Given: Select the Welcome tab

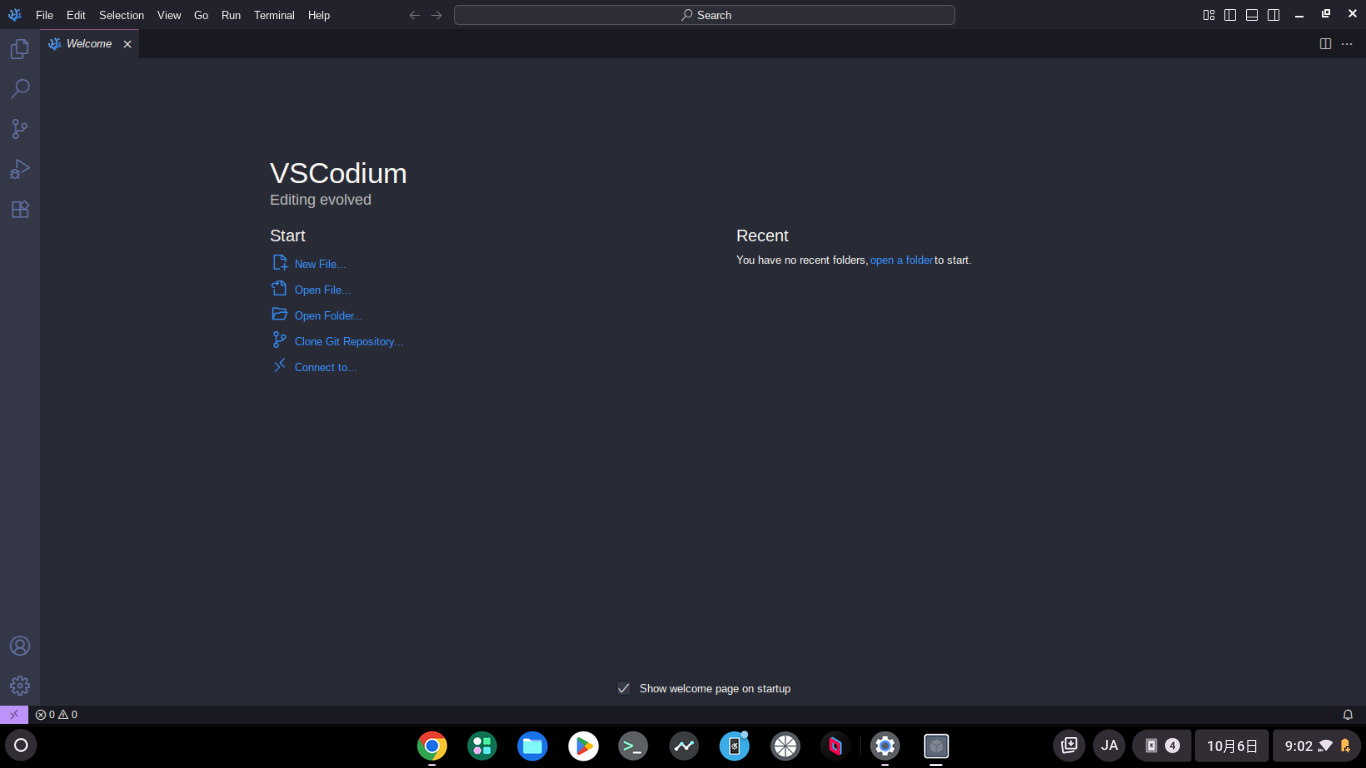Looking at the screenshot, I should [89, 44].
